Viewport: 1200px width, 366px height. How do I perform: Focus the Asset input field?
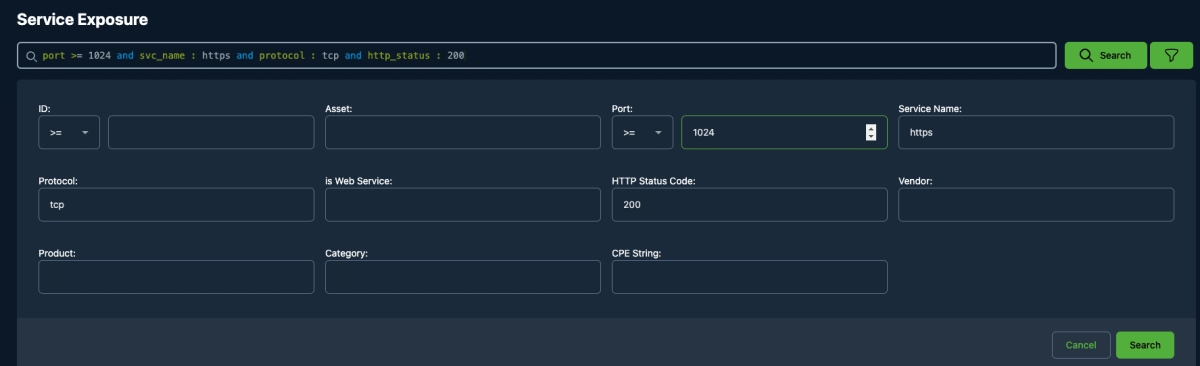coord(463,132)
